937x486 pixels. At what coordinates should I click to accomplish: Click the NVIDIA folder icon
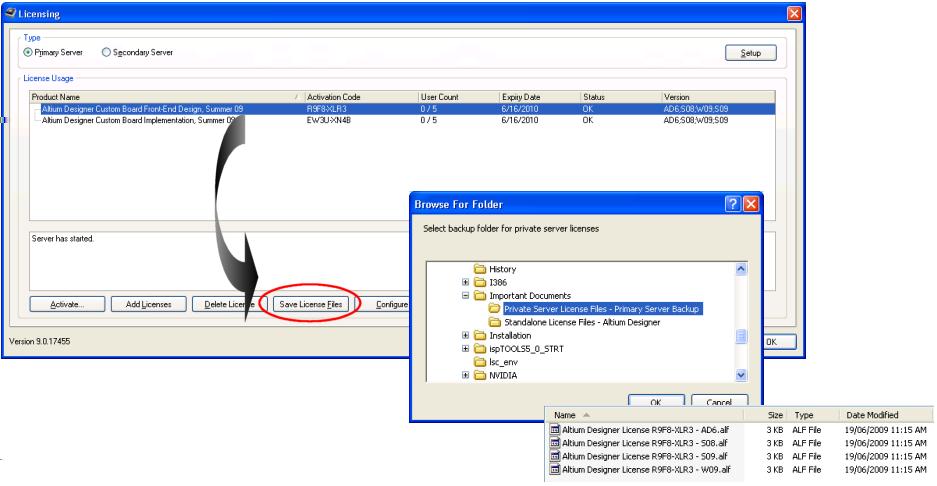(480, 375)
